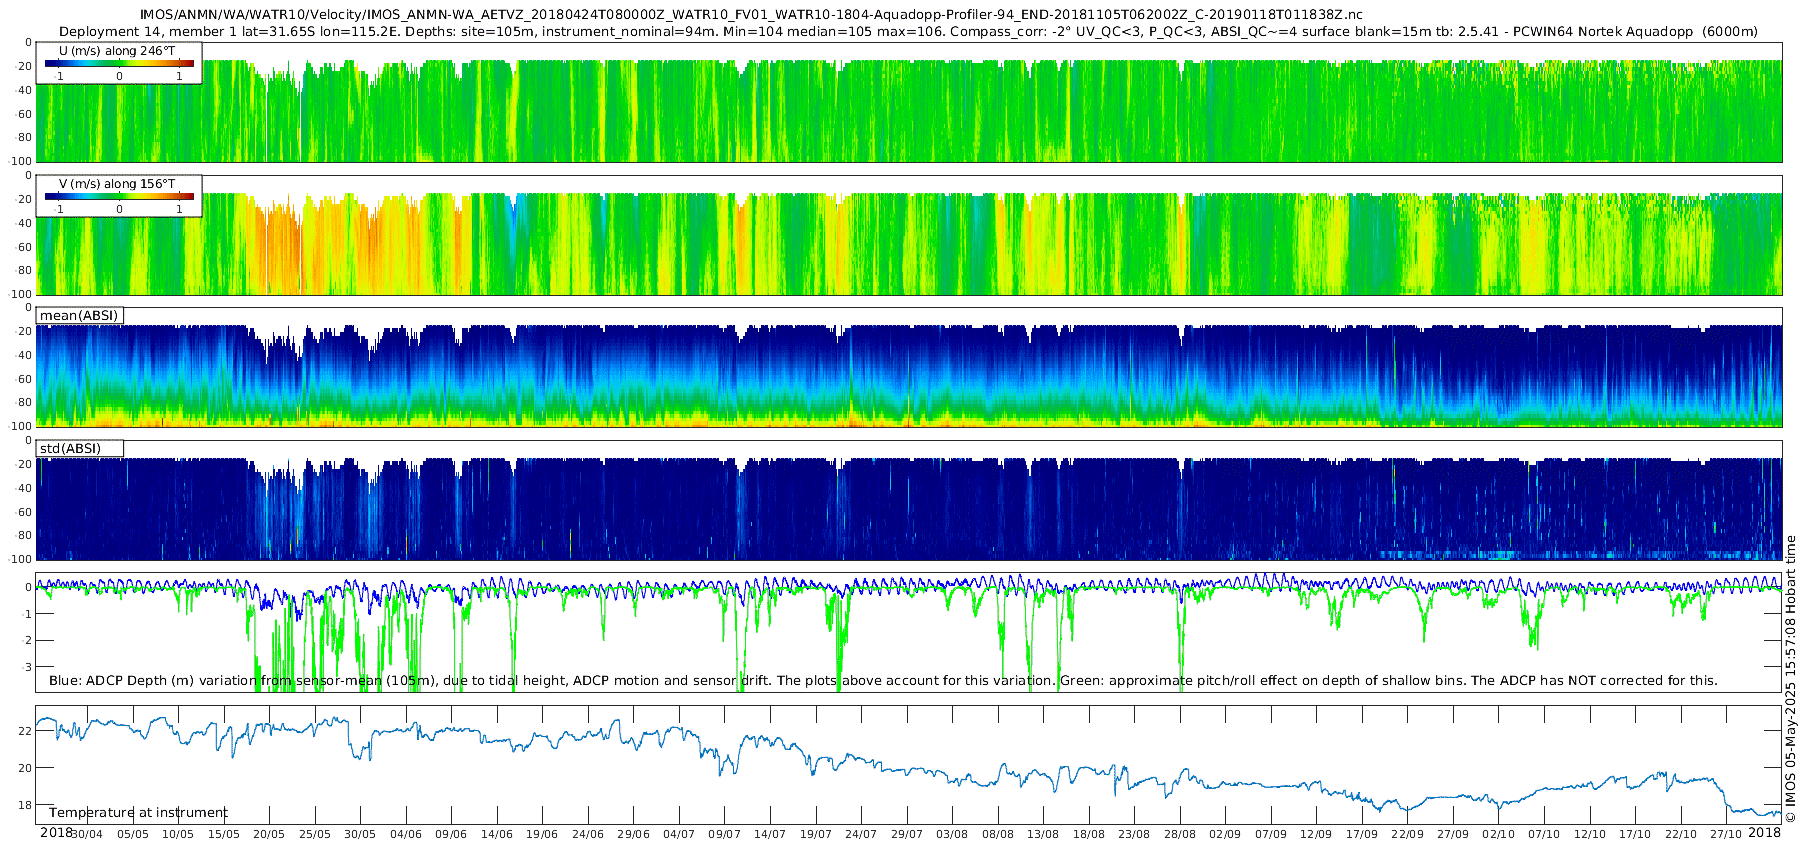
Task: Click the file path title at top
Action: click(750, 15)
